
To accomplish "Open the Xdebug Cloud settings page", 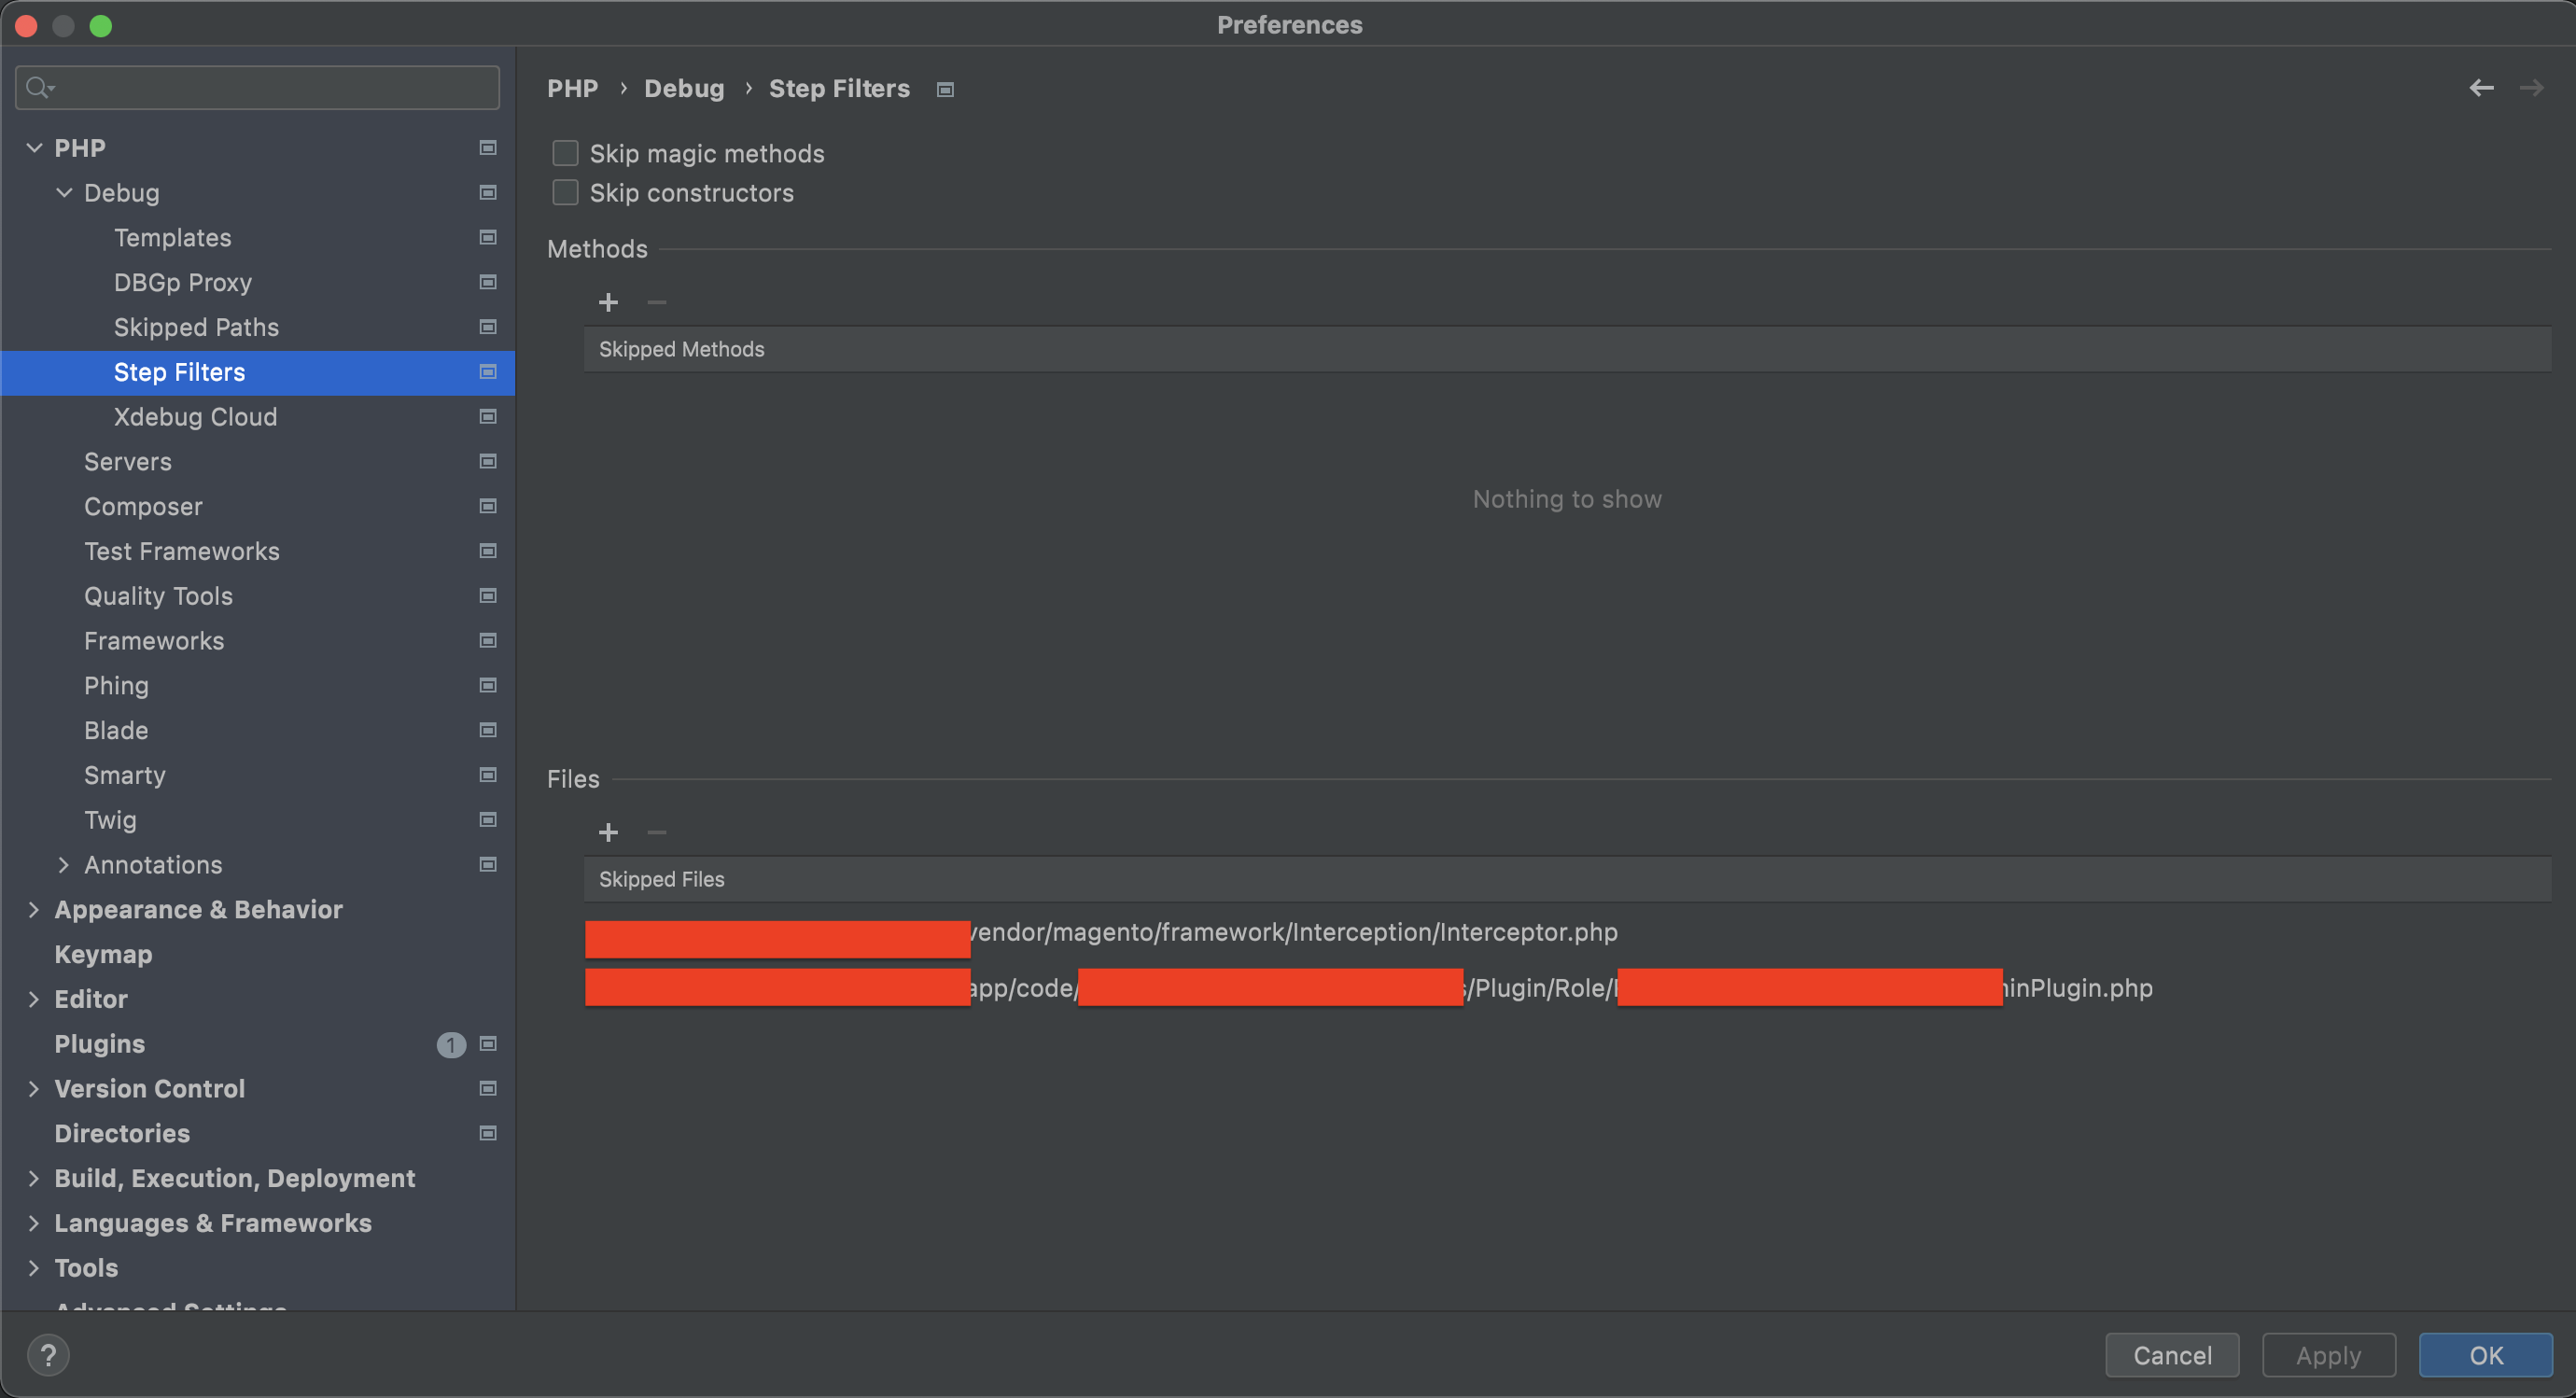I will pos(195,416).
